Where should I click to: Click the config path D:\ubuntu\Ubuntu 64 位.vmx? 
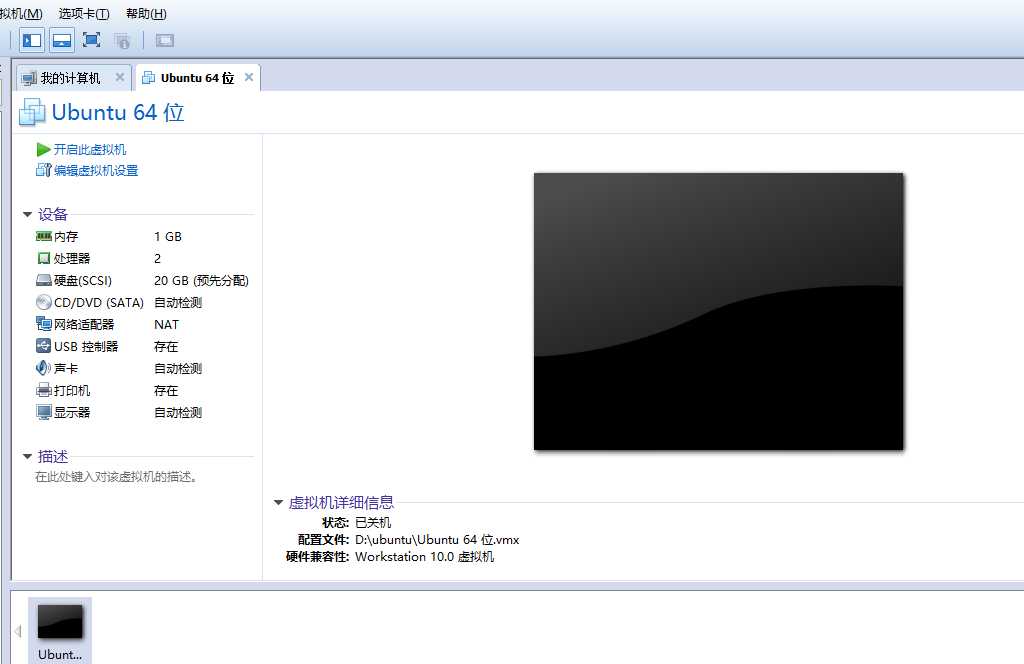click(x=437, y=540)
